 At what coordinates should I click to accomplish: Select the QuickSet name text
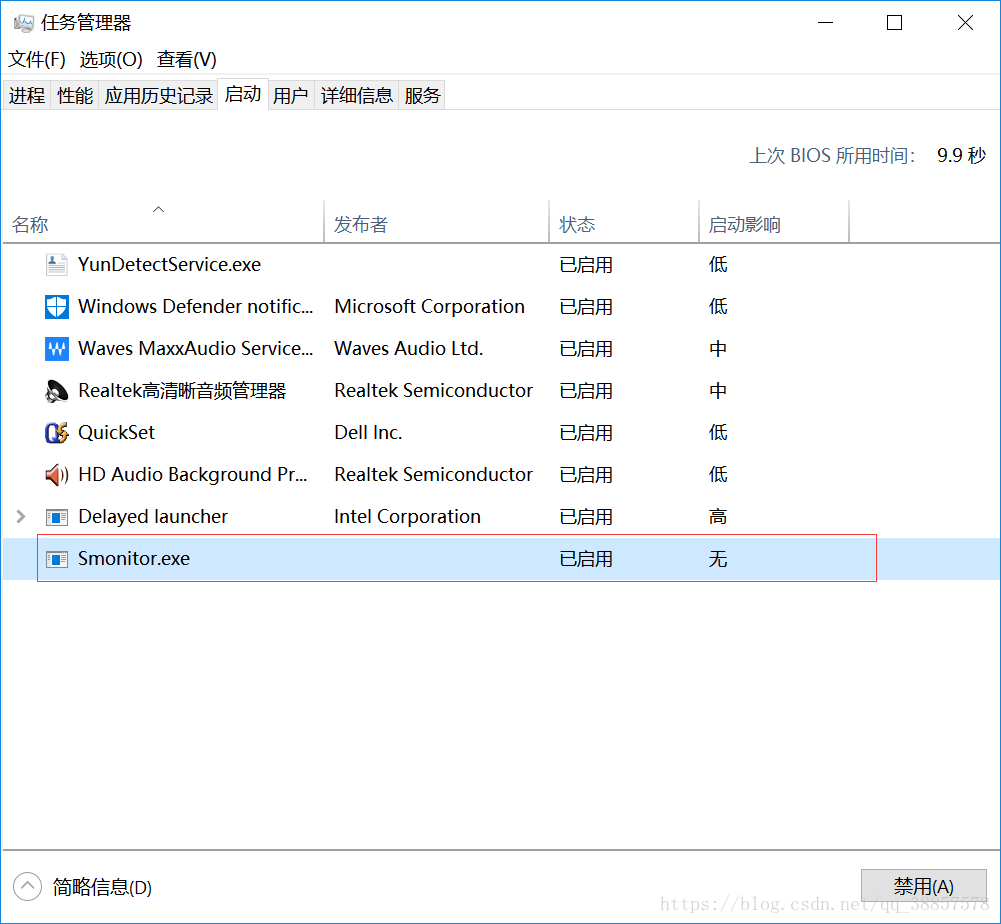[x=116, y=433]
